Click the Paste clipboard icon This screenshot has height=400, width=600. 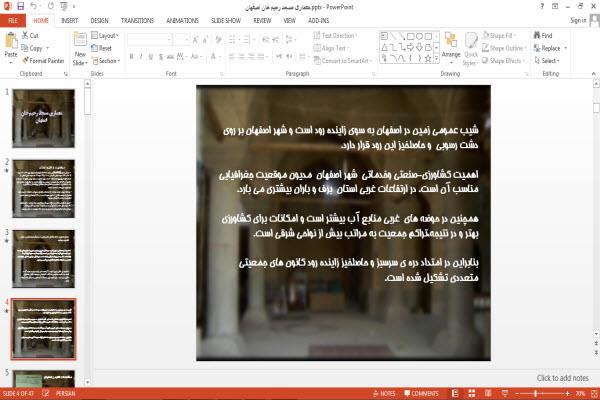click(11, 40)
